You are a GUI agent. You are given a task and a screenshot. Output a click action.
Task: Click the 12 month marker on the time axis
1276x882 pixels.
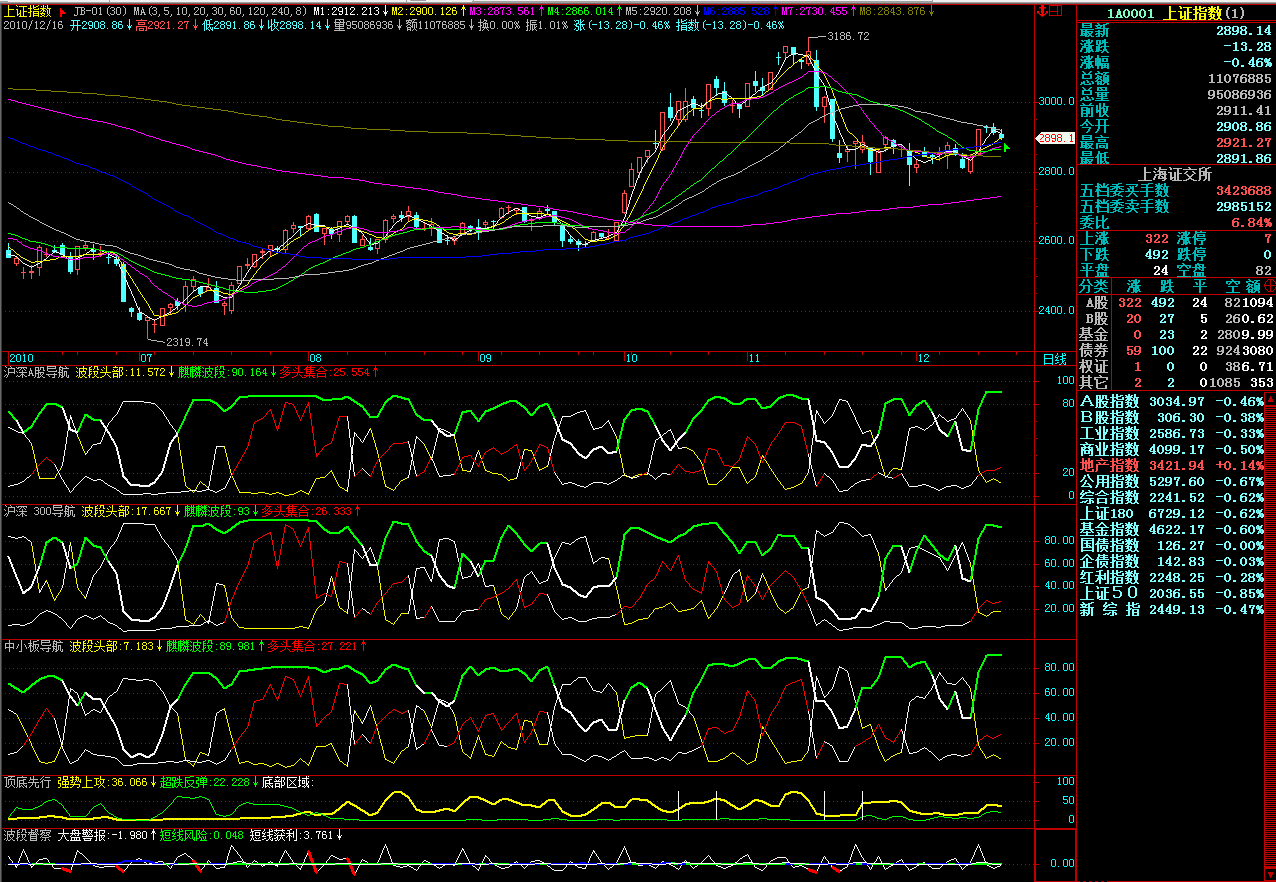tap(923, 357)
